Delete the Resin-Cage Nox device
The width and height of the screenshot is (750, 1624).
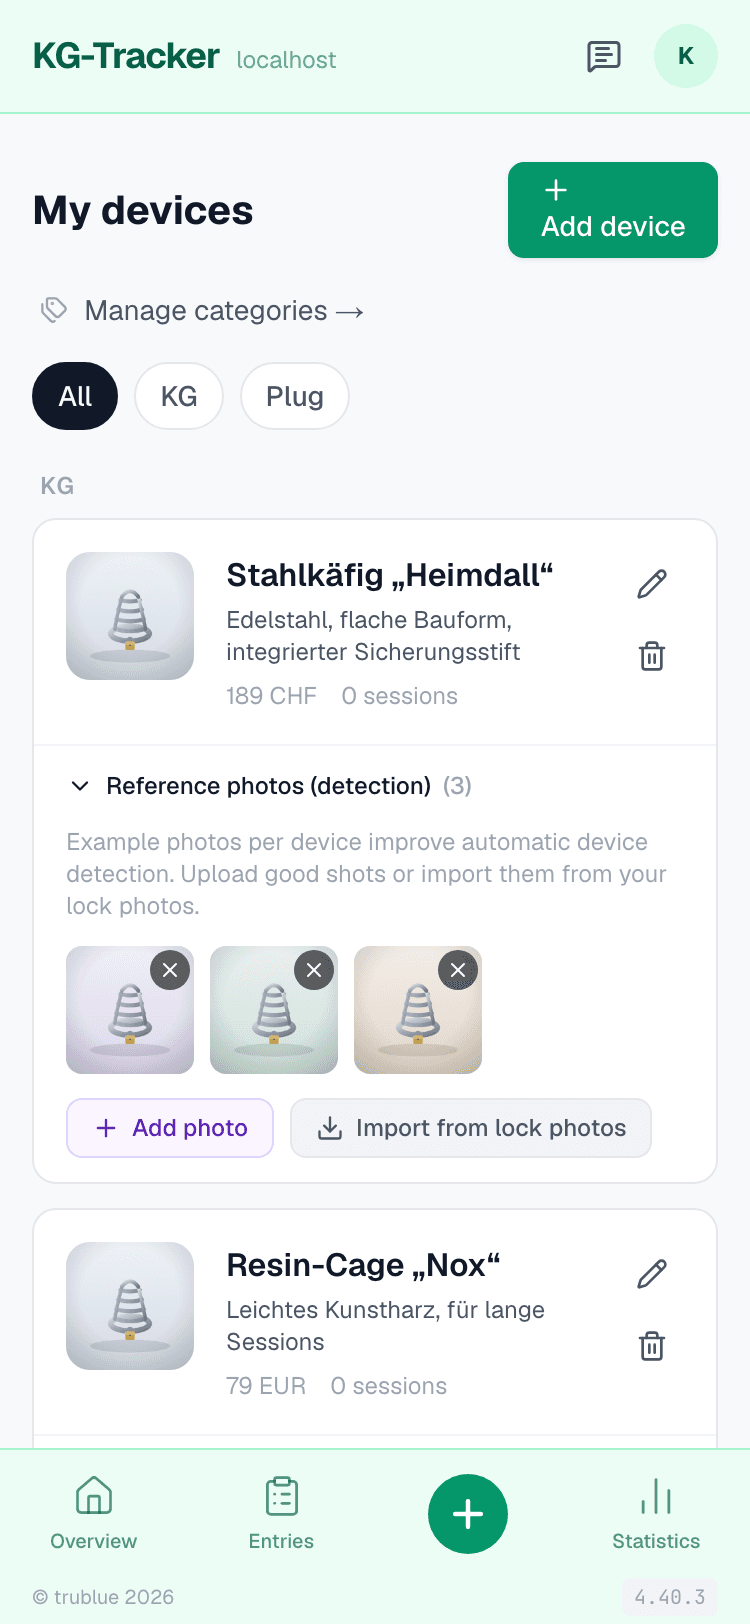[652, 1346]
